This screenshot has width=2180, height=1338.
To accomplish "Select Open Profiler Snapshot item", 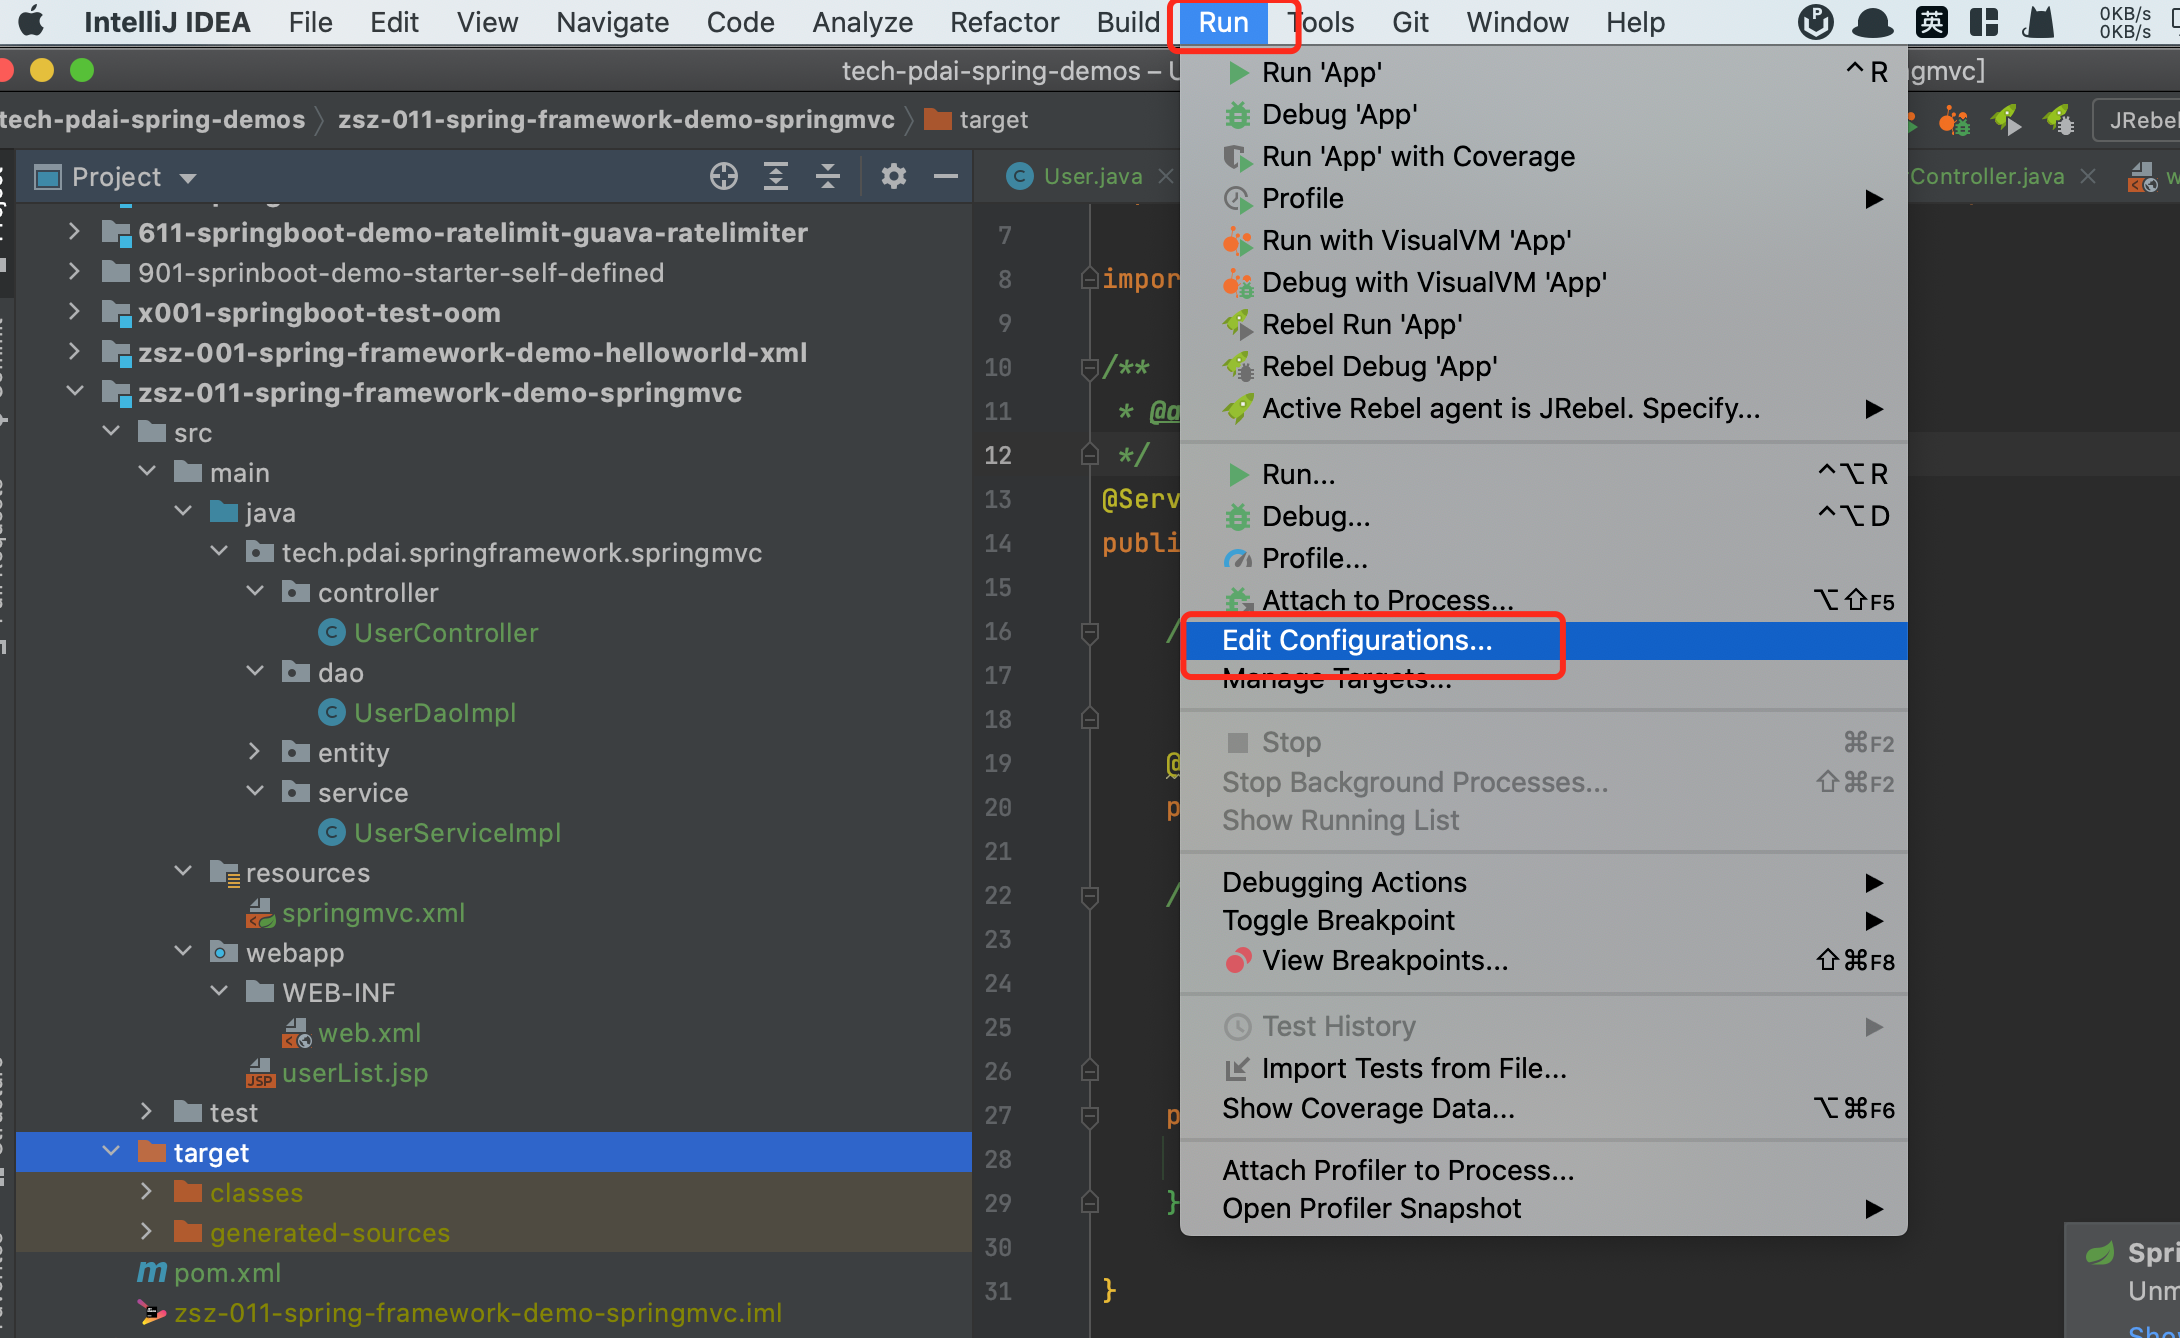I will click(1544, 1209).
